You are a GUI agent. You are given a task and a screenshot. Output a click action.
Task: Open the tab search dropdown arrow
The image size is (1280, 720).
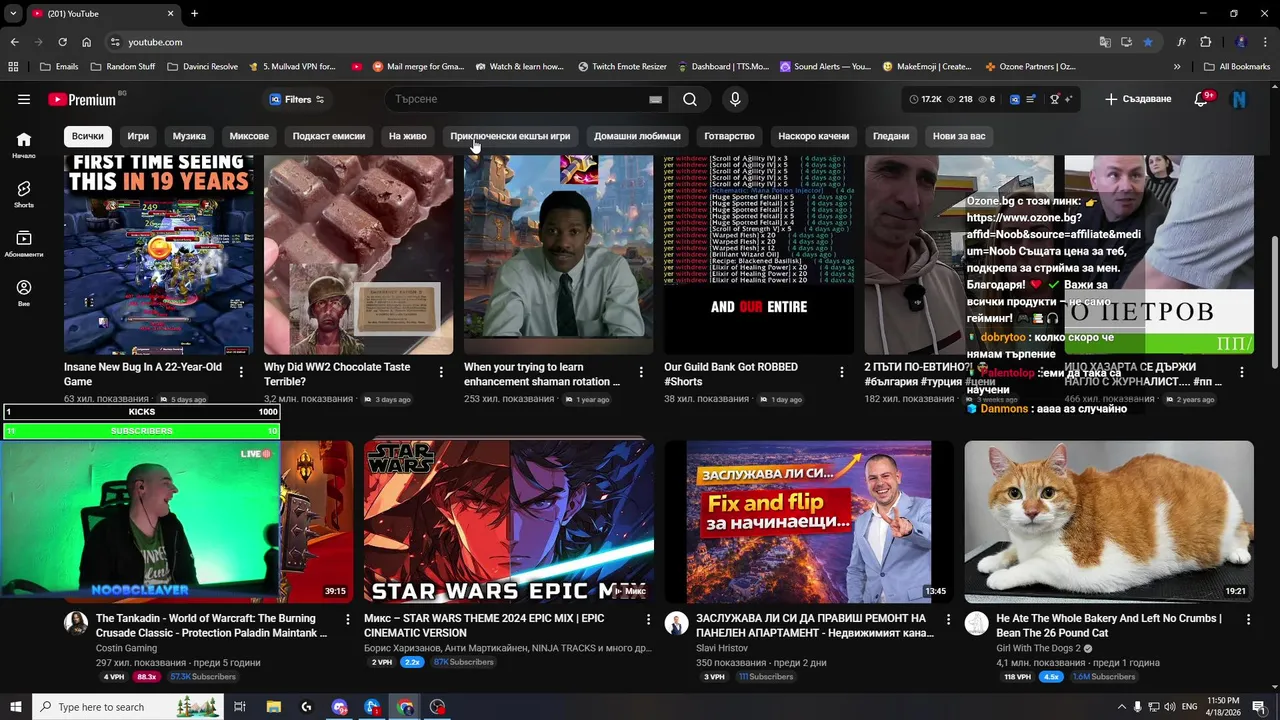click(x=13, y=13)
